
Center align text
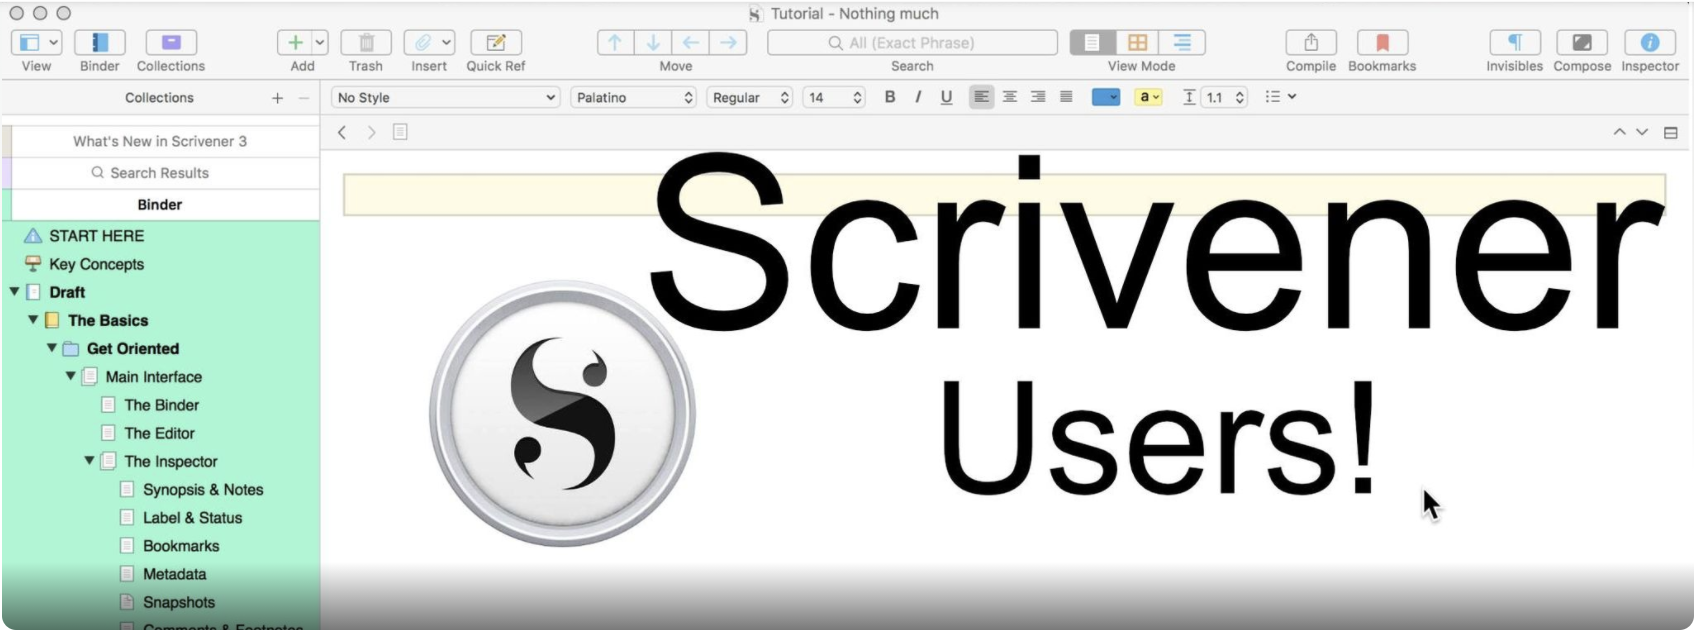pyautogui.click(x=1010, y=97)
